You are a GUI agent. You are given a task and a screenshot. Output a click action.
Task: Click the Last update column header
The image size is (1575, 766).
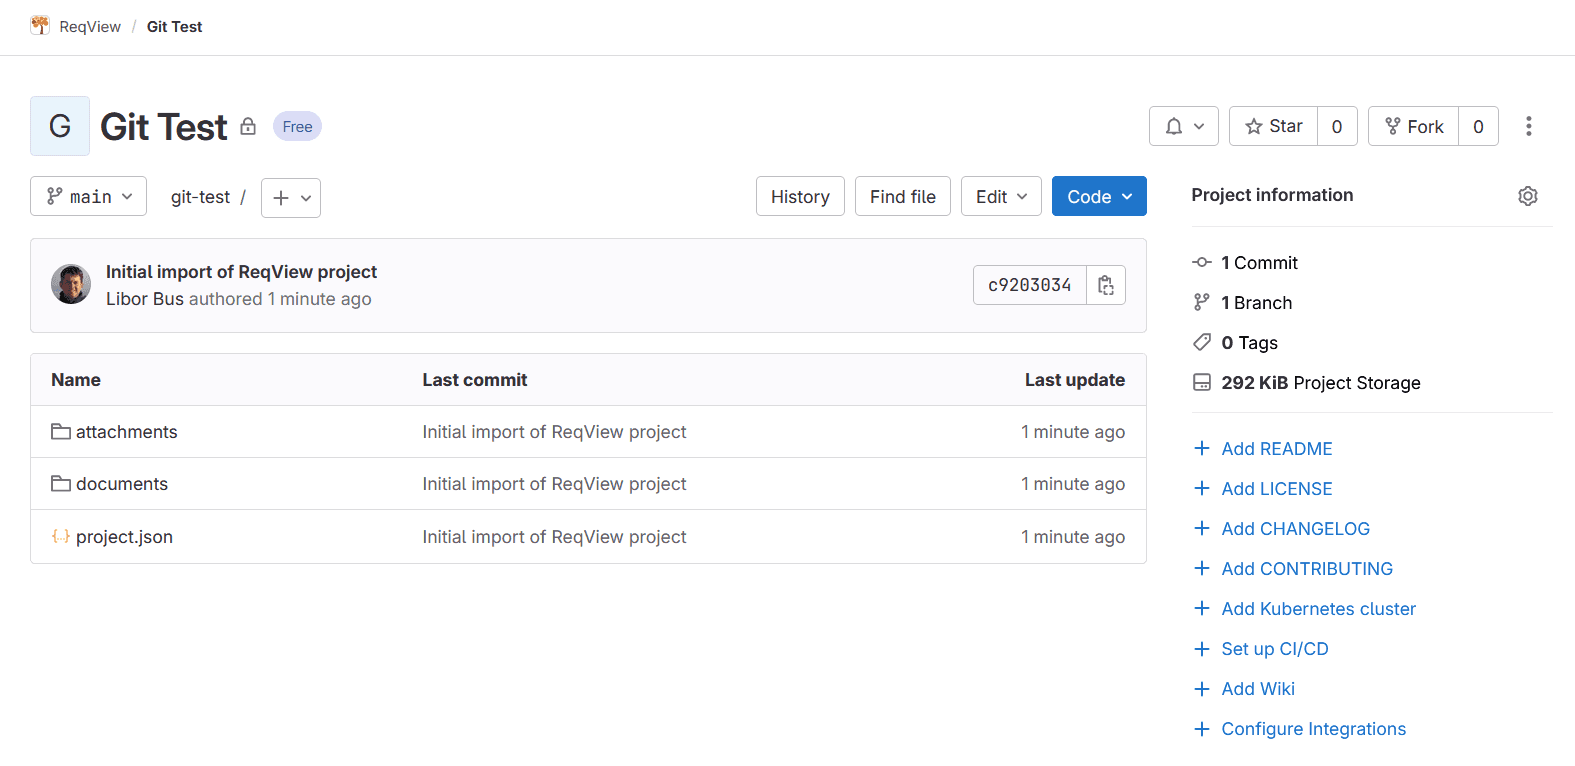(x=1075, y=380)
